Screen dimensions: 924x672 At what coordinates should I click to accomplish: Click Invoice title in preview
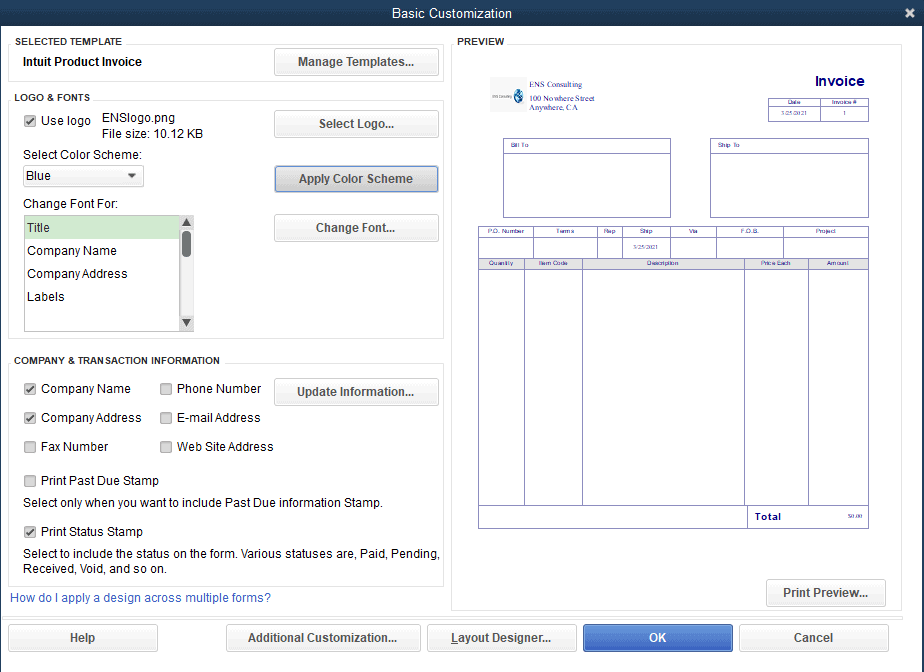[x=839, y=81]
